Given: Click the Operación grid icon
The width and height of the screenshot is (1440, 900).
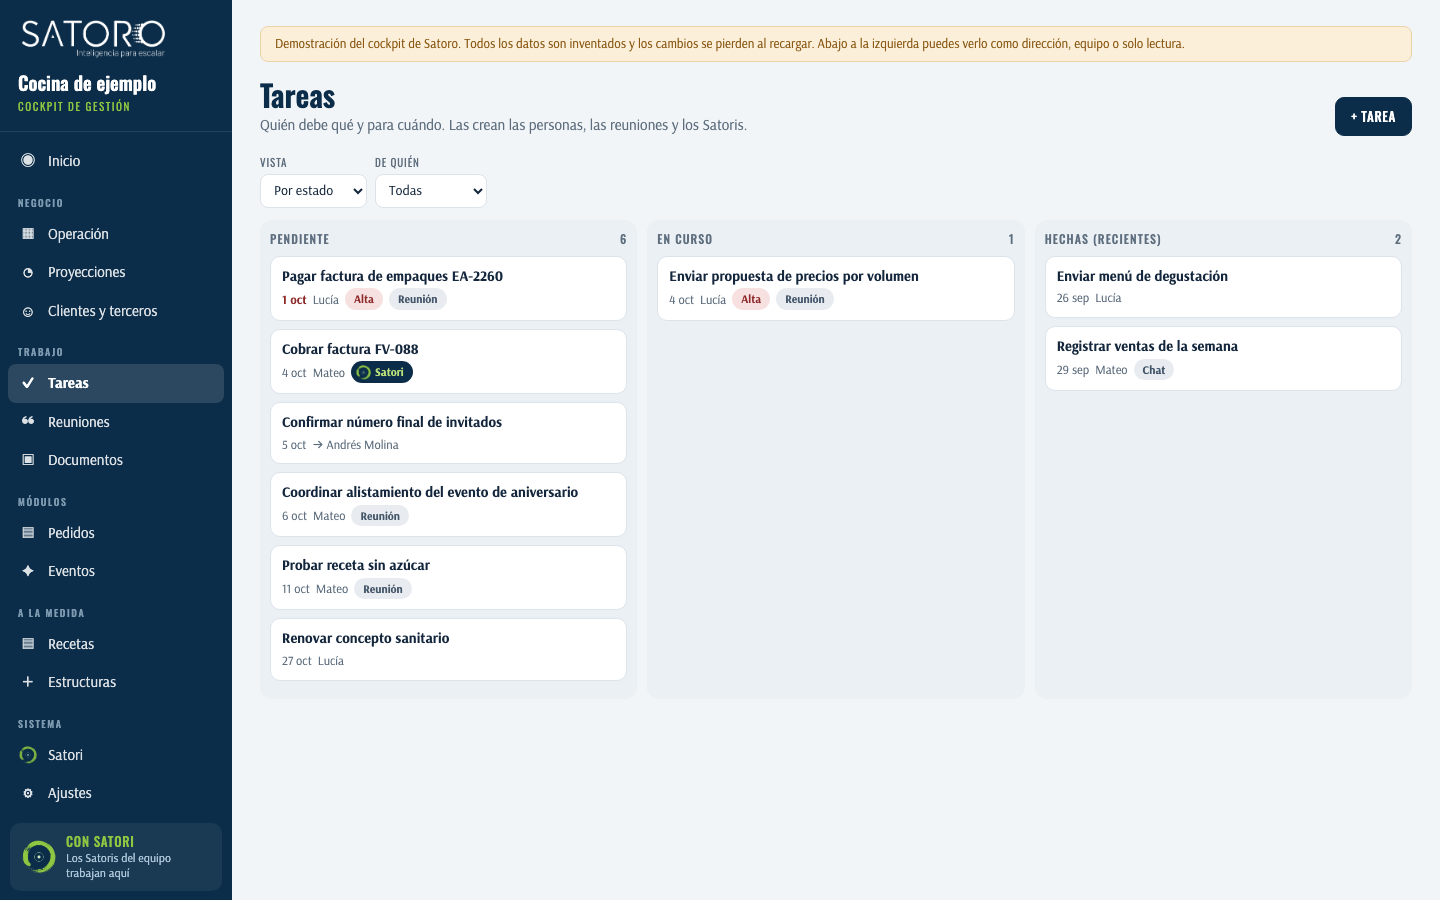Looking at the screenshot, I should 28,234.
